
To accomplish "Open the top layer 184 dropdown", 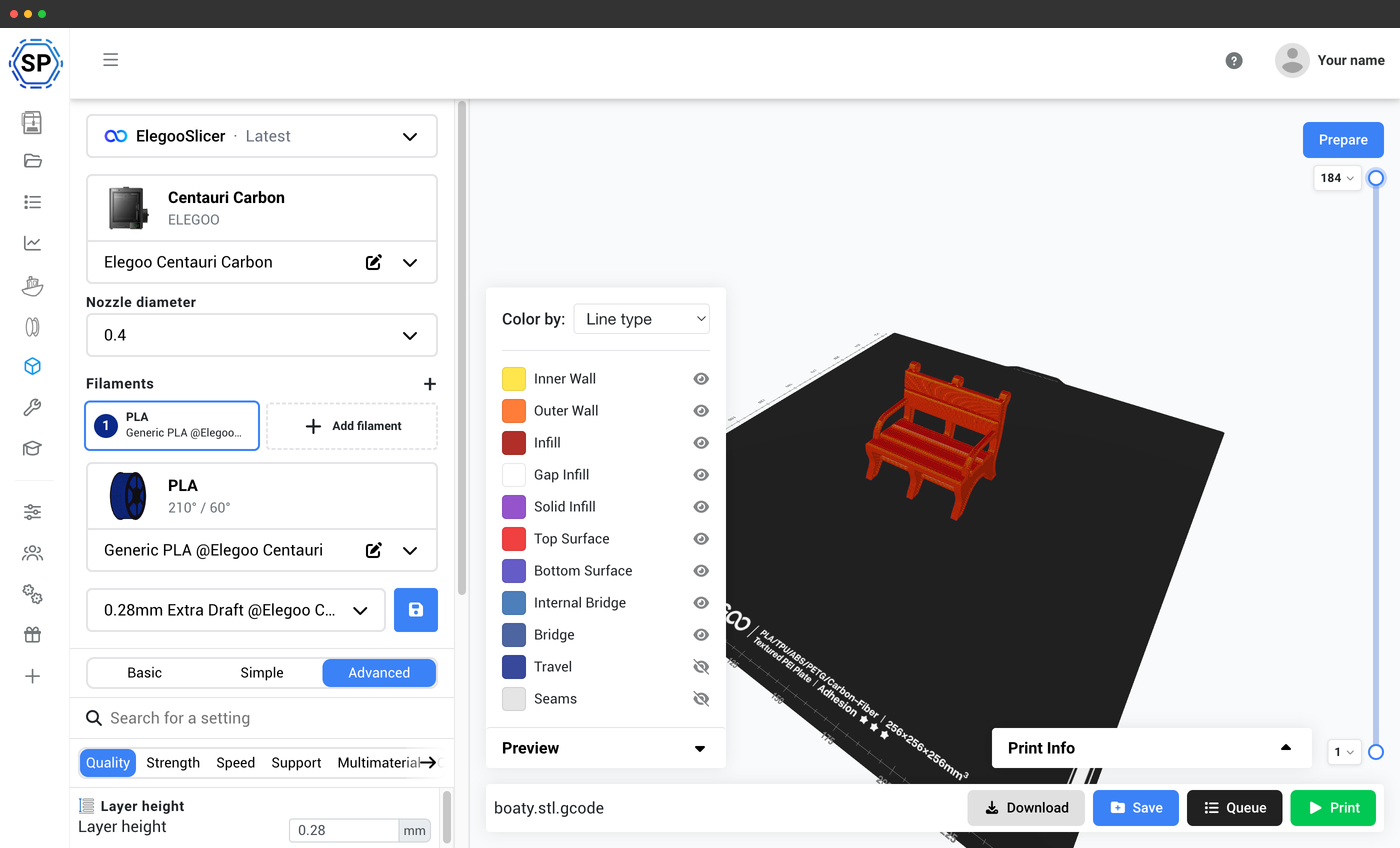I will (1338, 178).
